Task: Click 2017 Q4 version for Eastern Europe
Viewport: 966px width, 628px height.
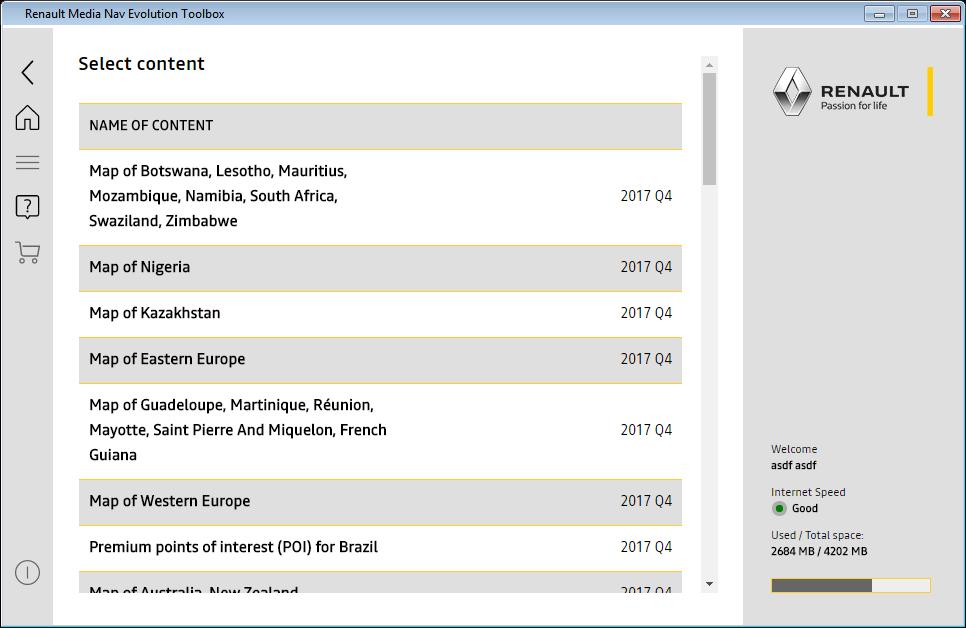Action: [x=646, y=359]
